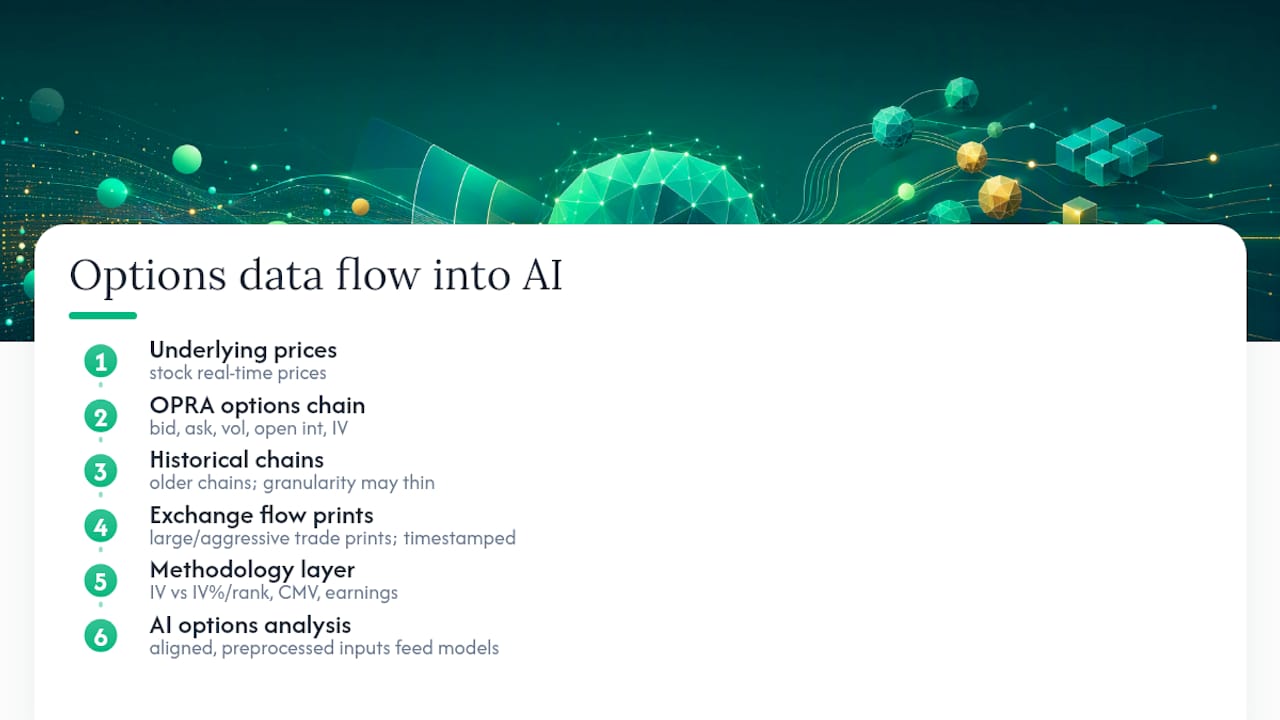
Task: Click the large/aggressive trade prints subtitle
Action: click(x=333, y=538)
